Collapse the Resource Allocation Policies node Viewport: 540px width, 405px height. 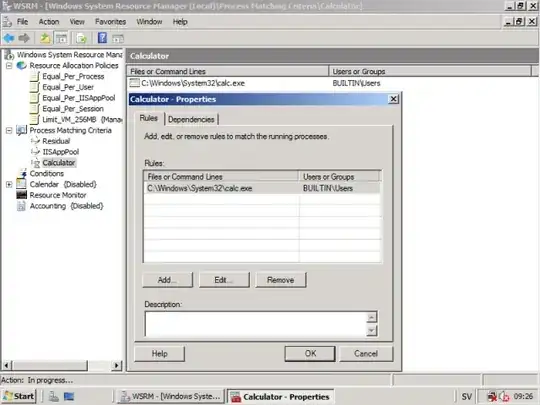[x=9, y=65]
